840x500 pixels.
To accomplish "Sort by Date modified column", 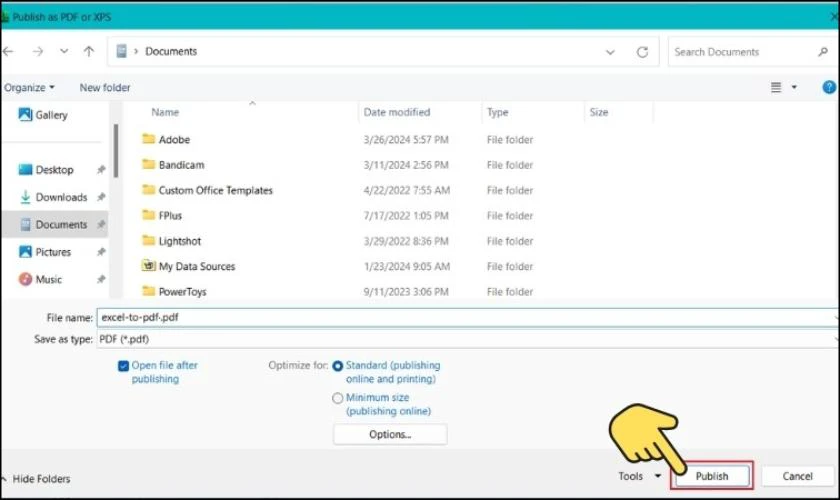I will 397,113.
